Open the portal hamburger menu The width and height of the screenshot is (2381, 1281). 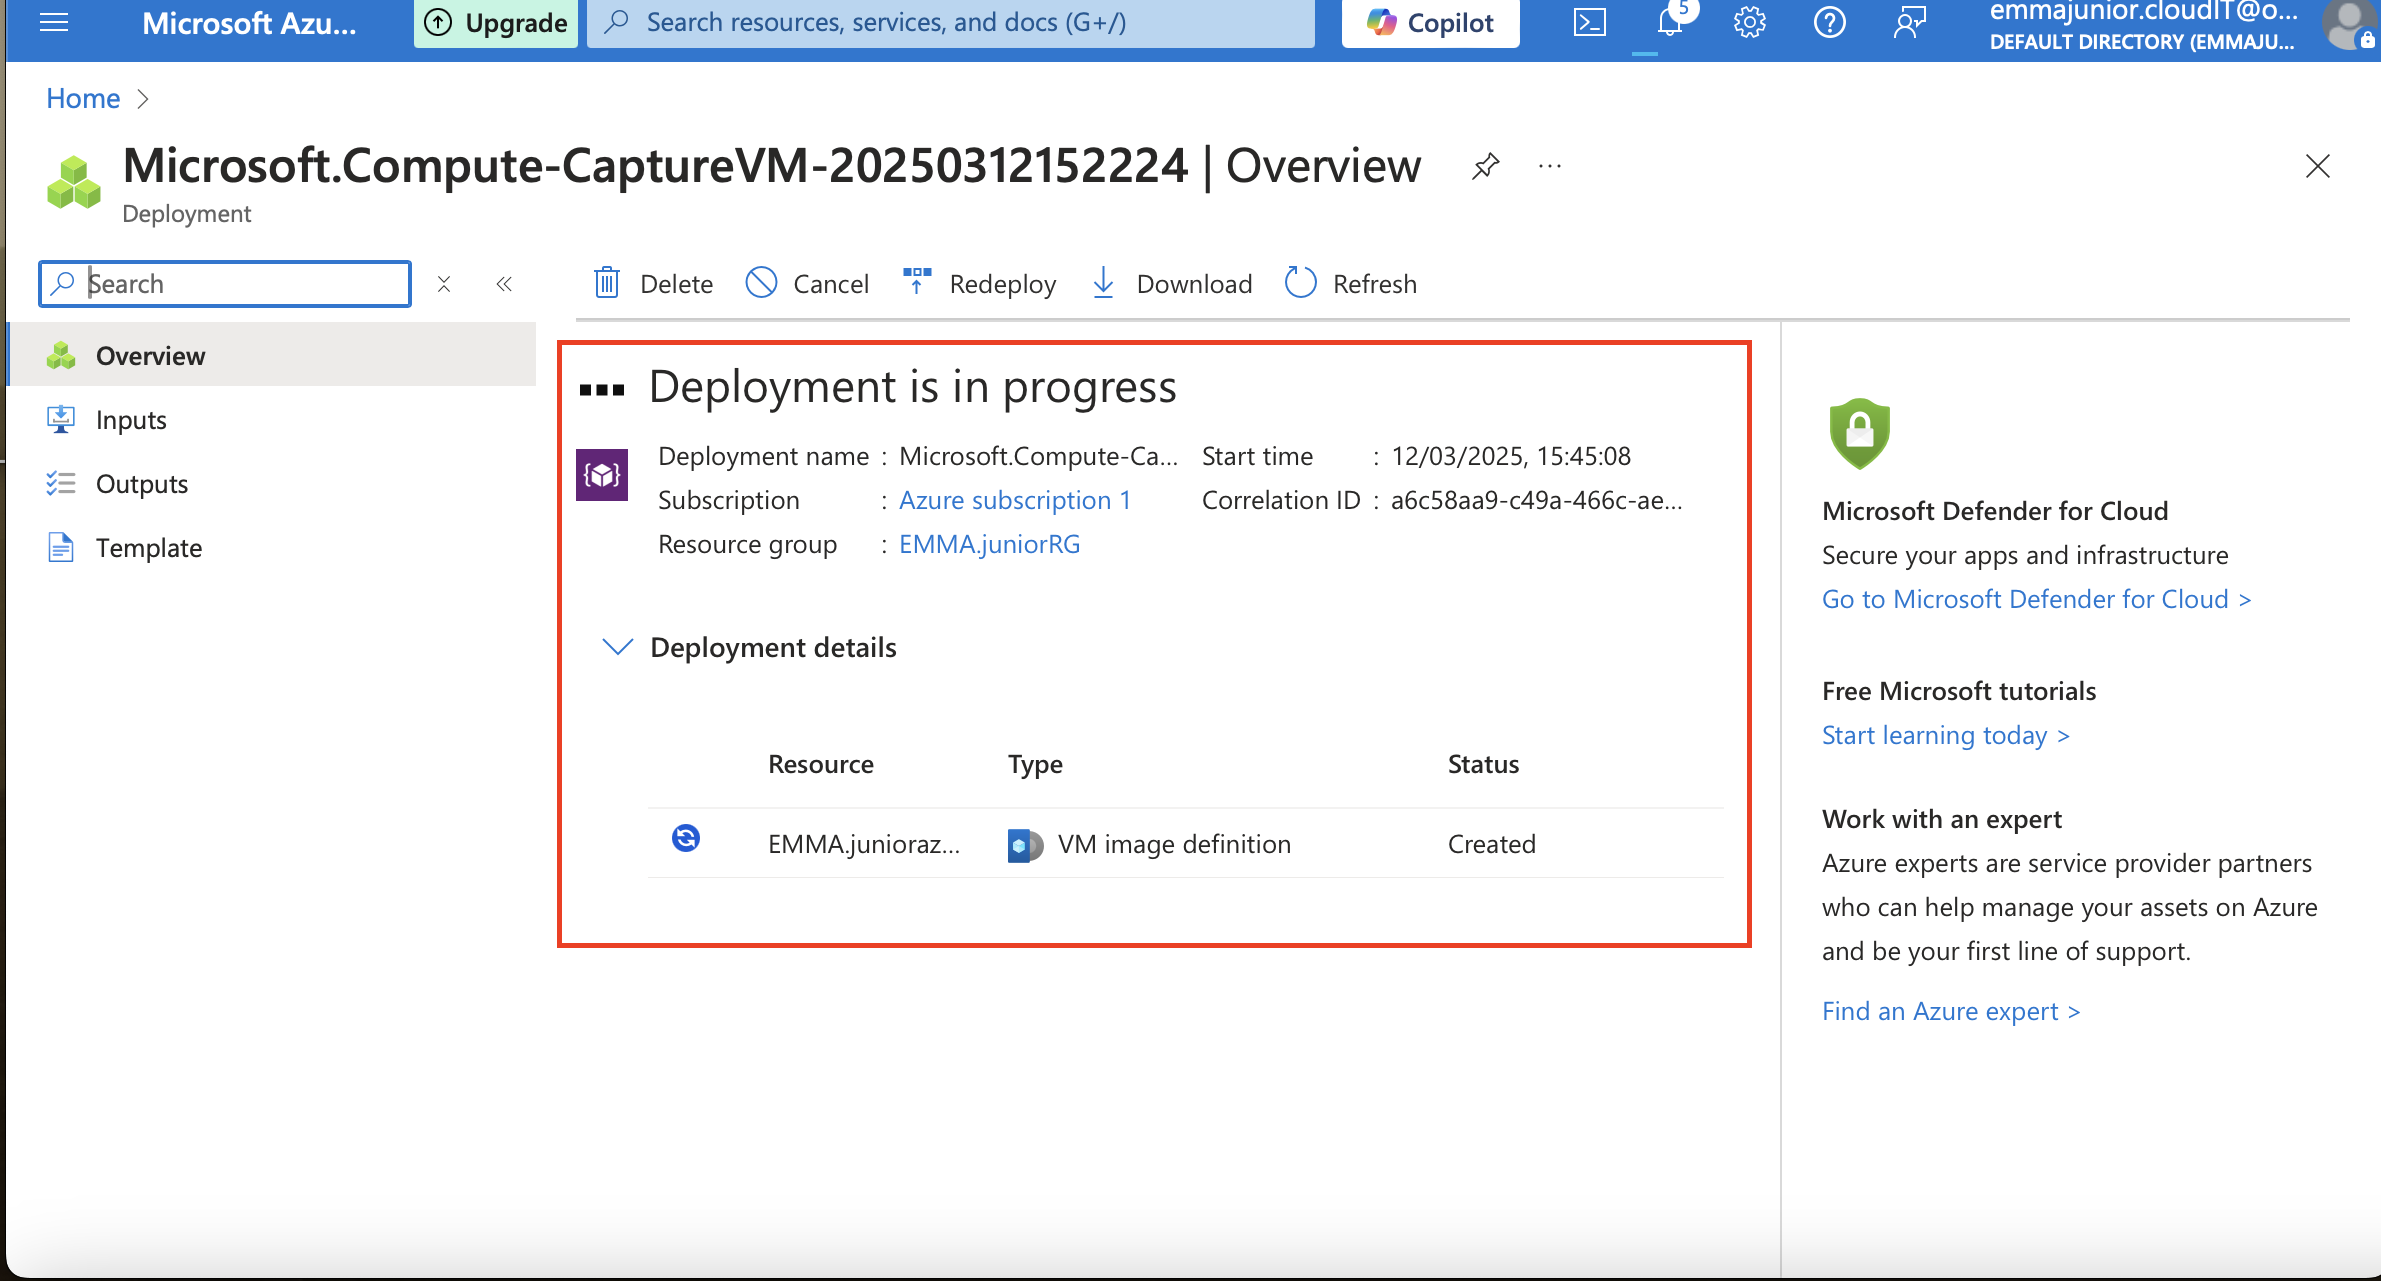pyautogui.click(x=54, y=23)
